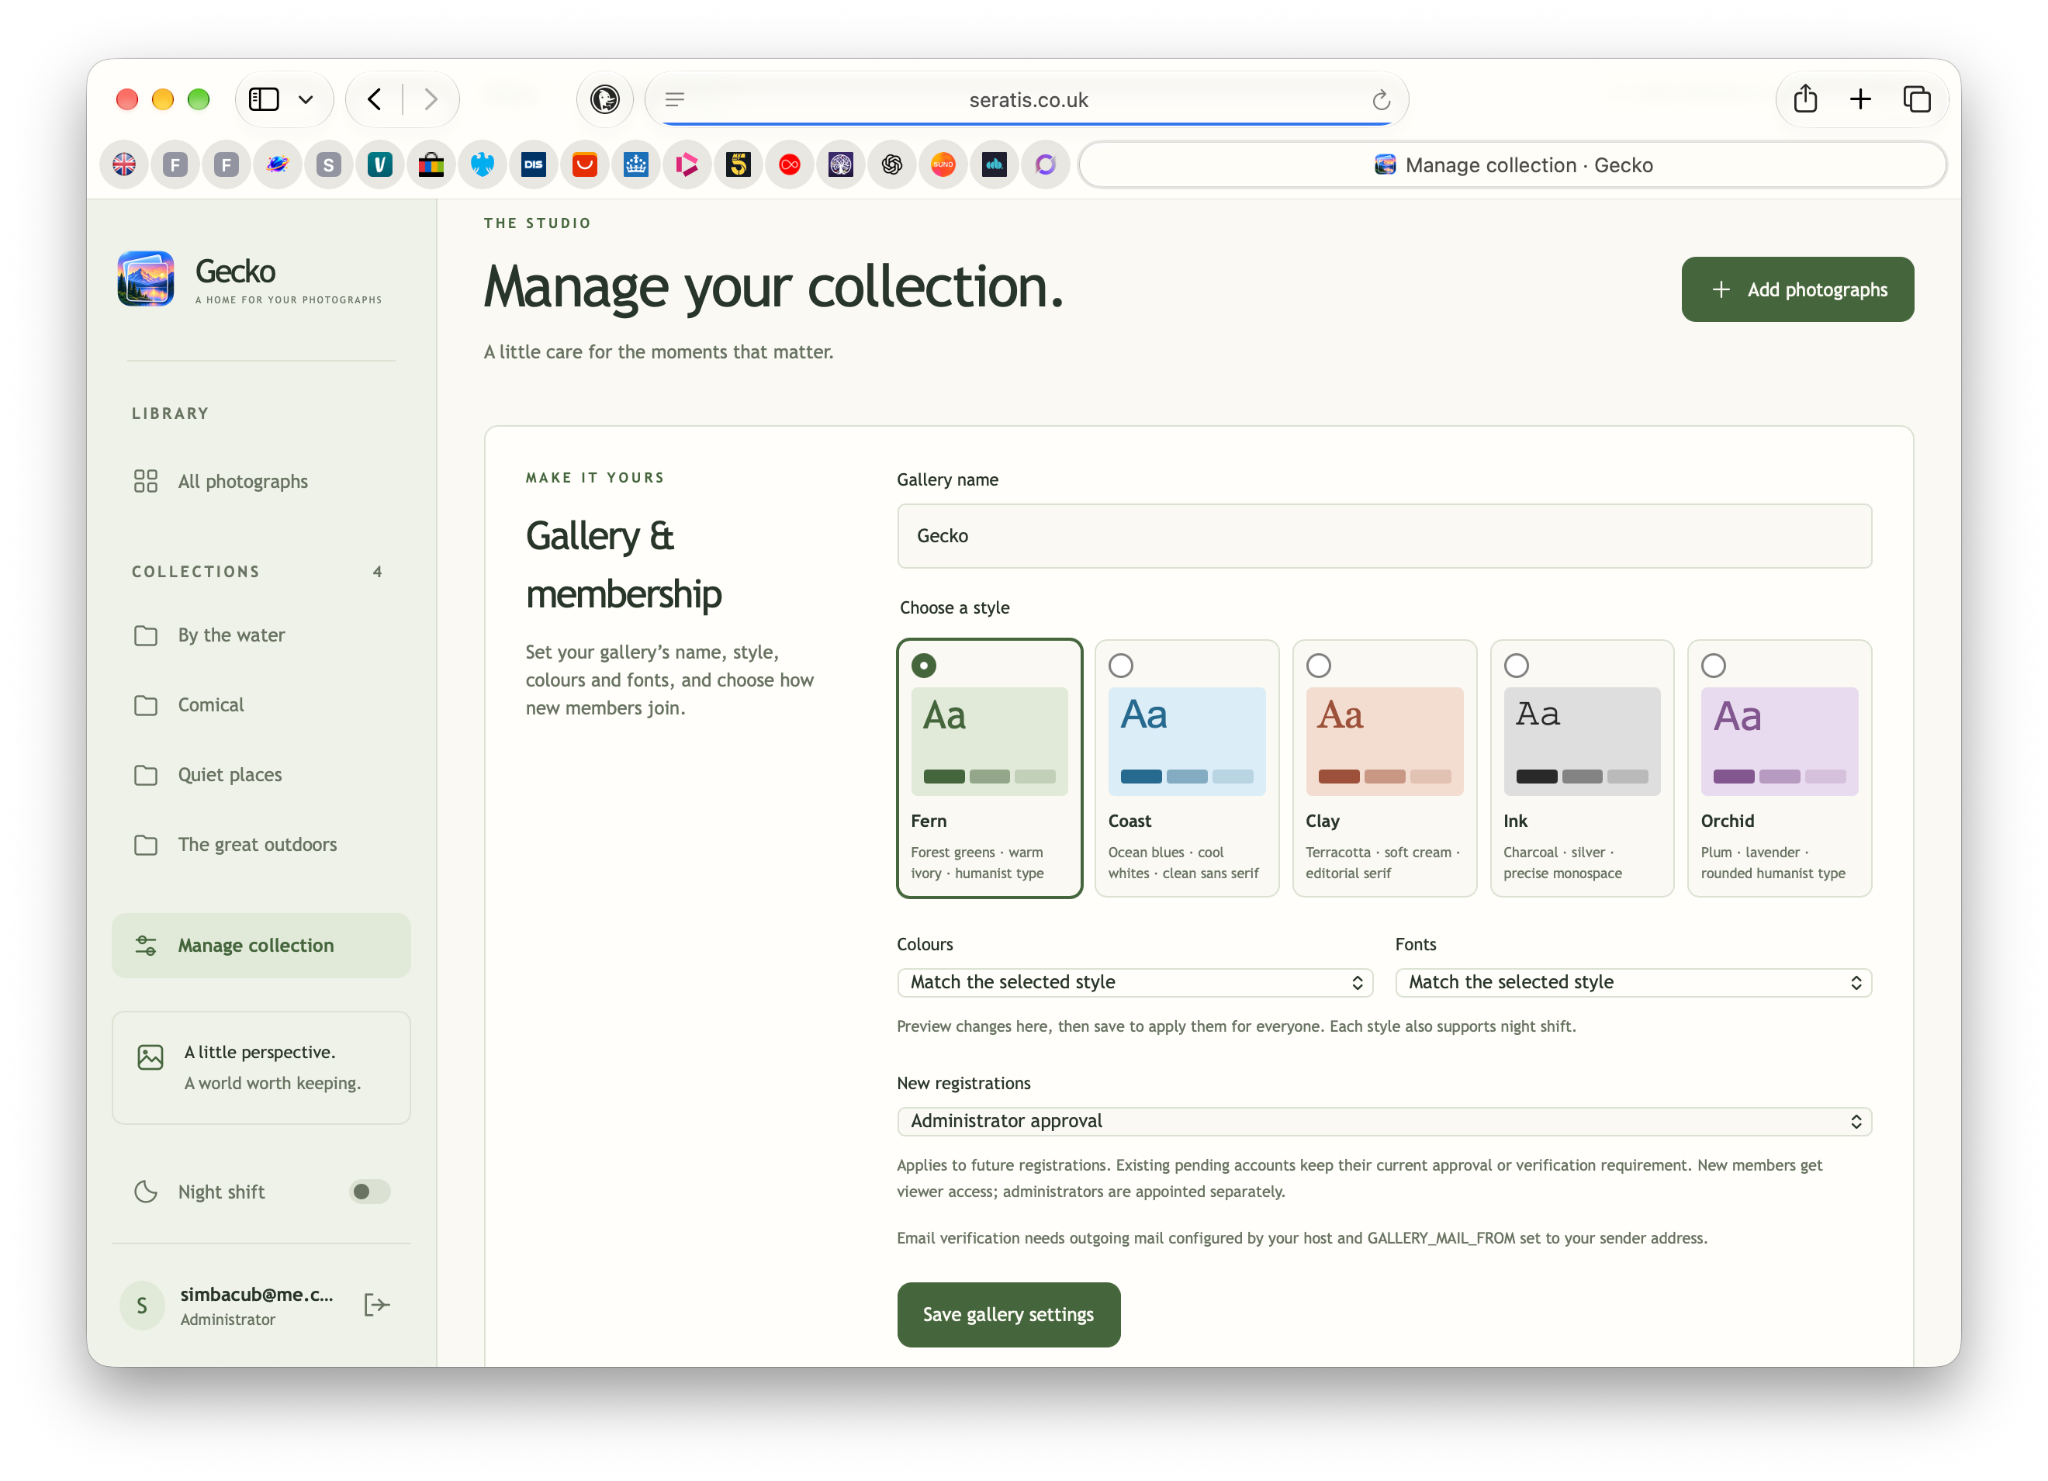Toggle the Night shift switch

[369, 1191]
